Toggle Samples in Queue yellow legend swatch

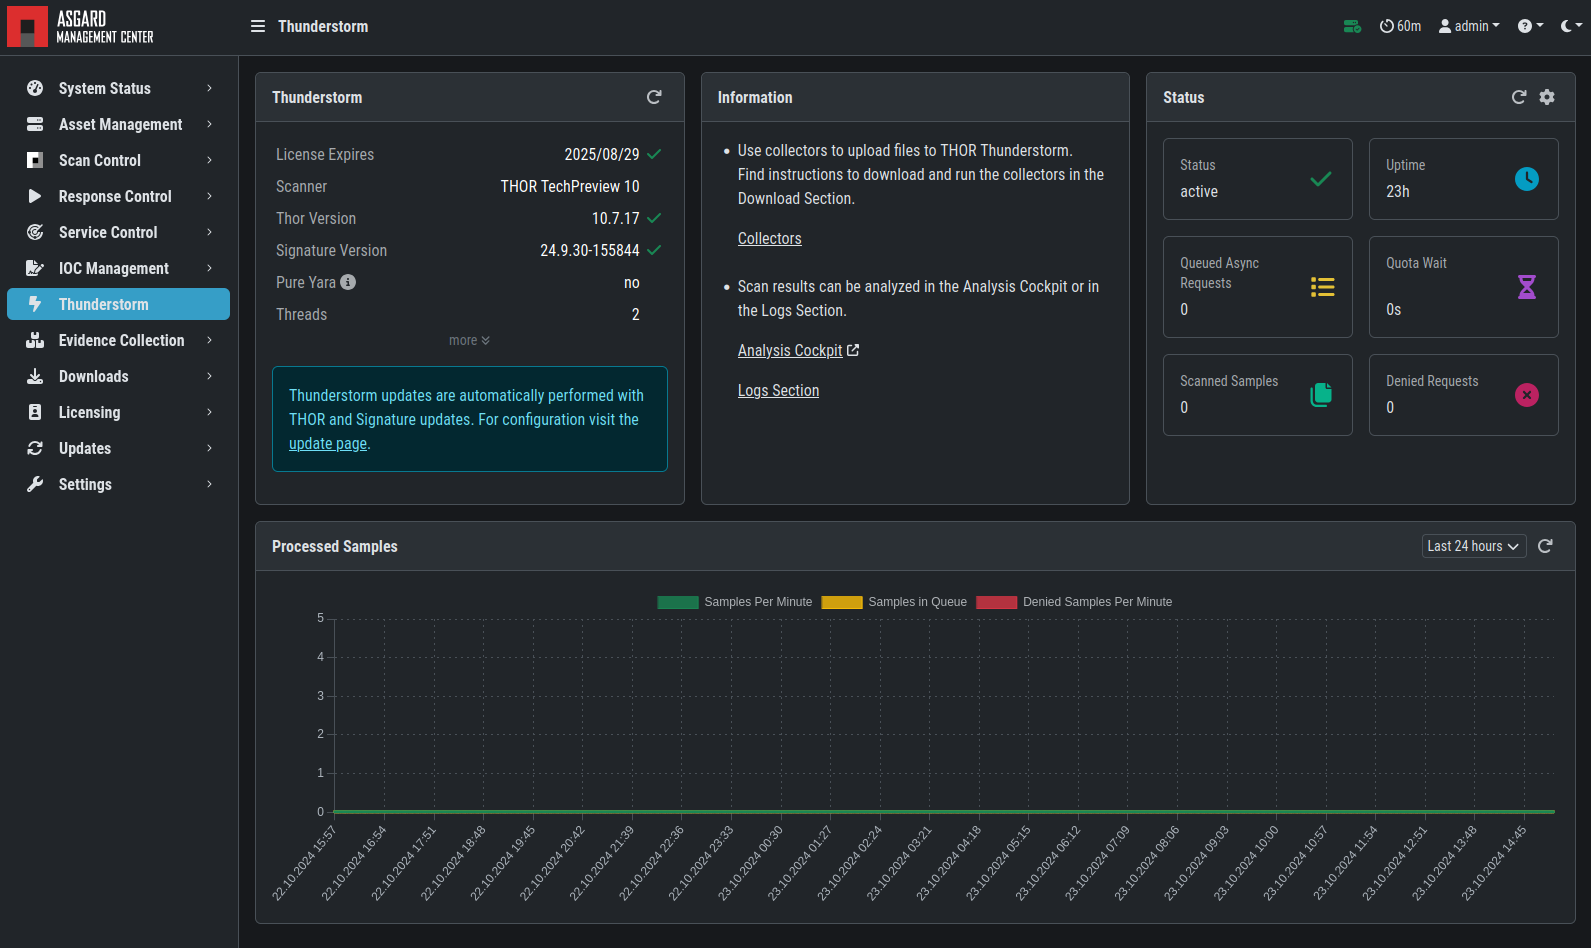tap(842, 602)
